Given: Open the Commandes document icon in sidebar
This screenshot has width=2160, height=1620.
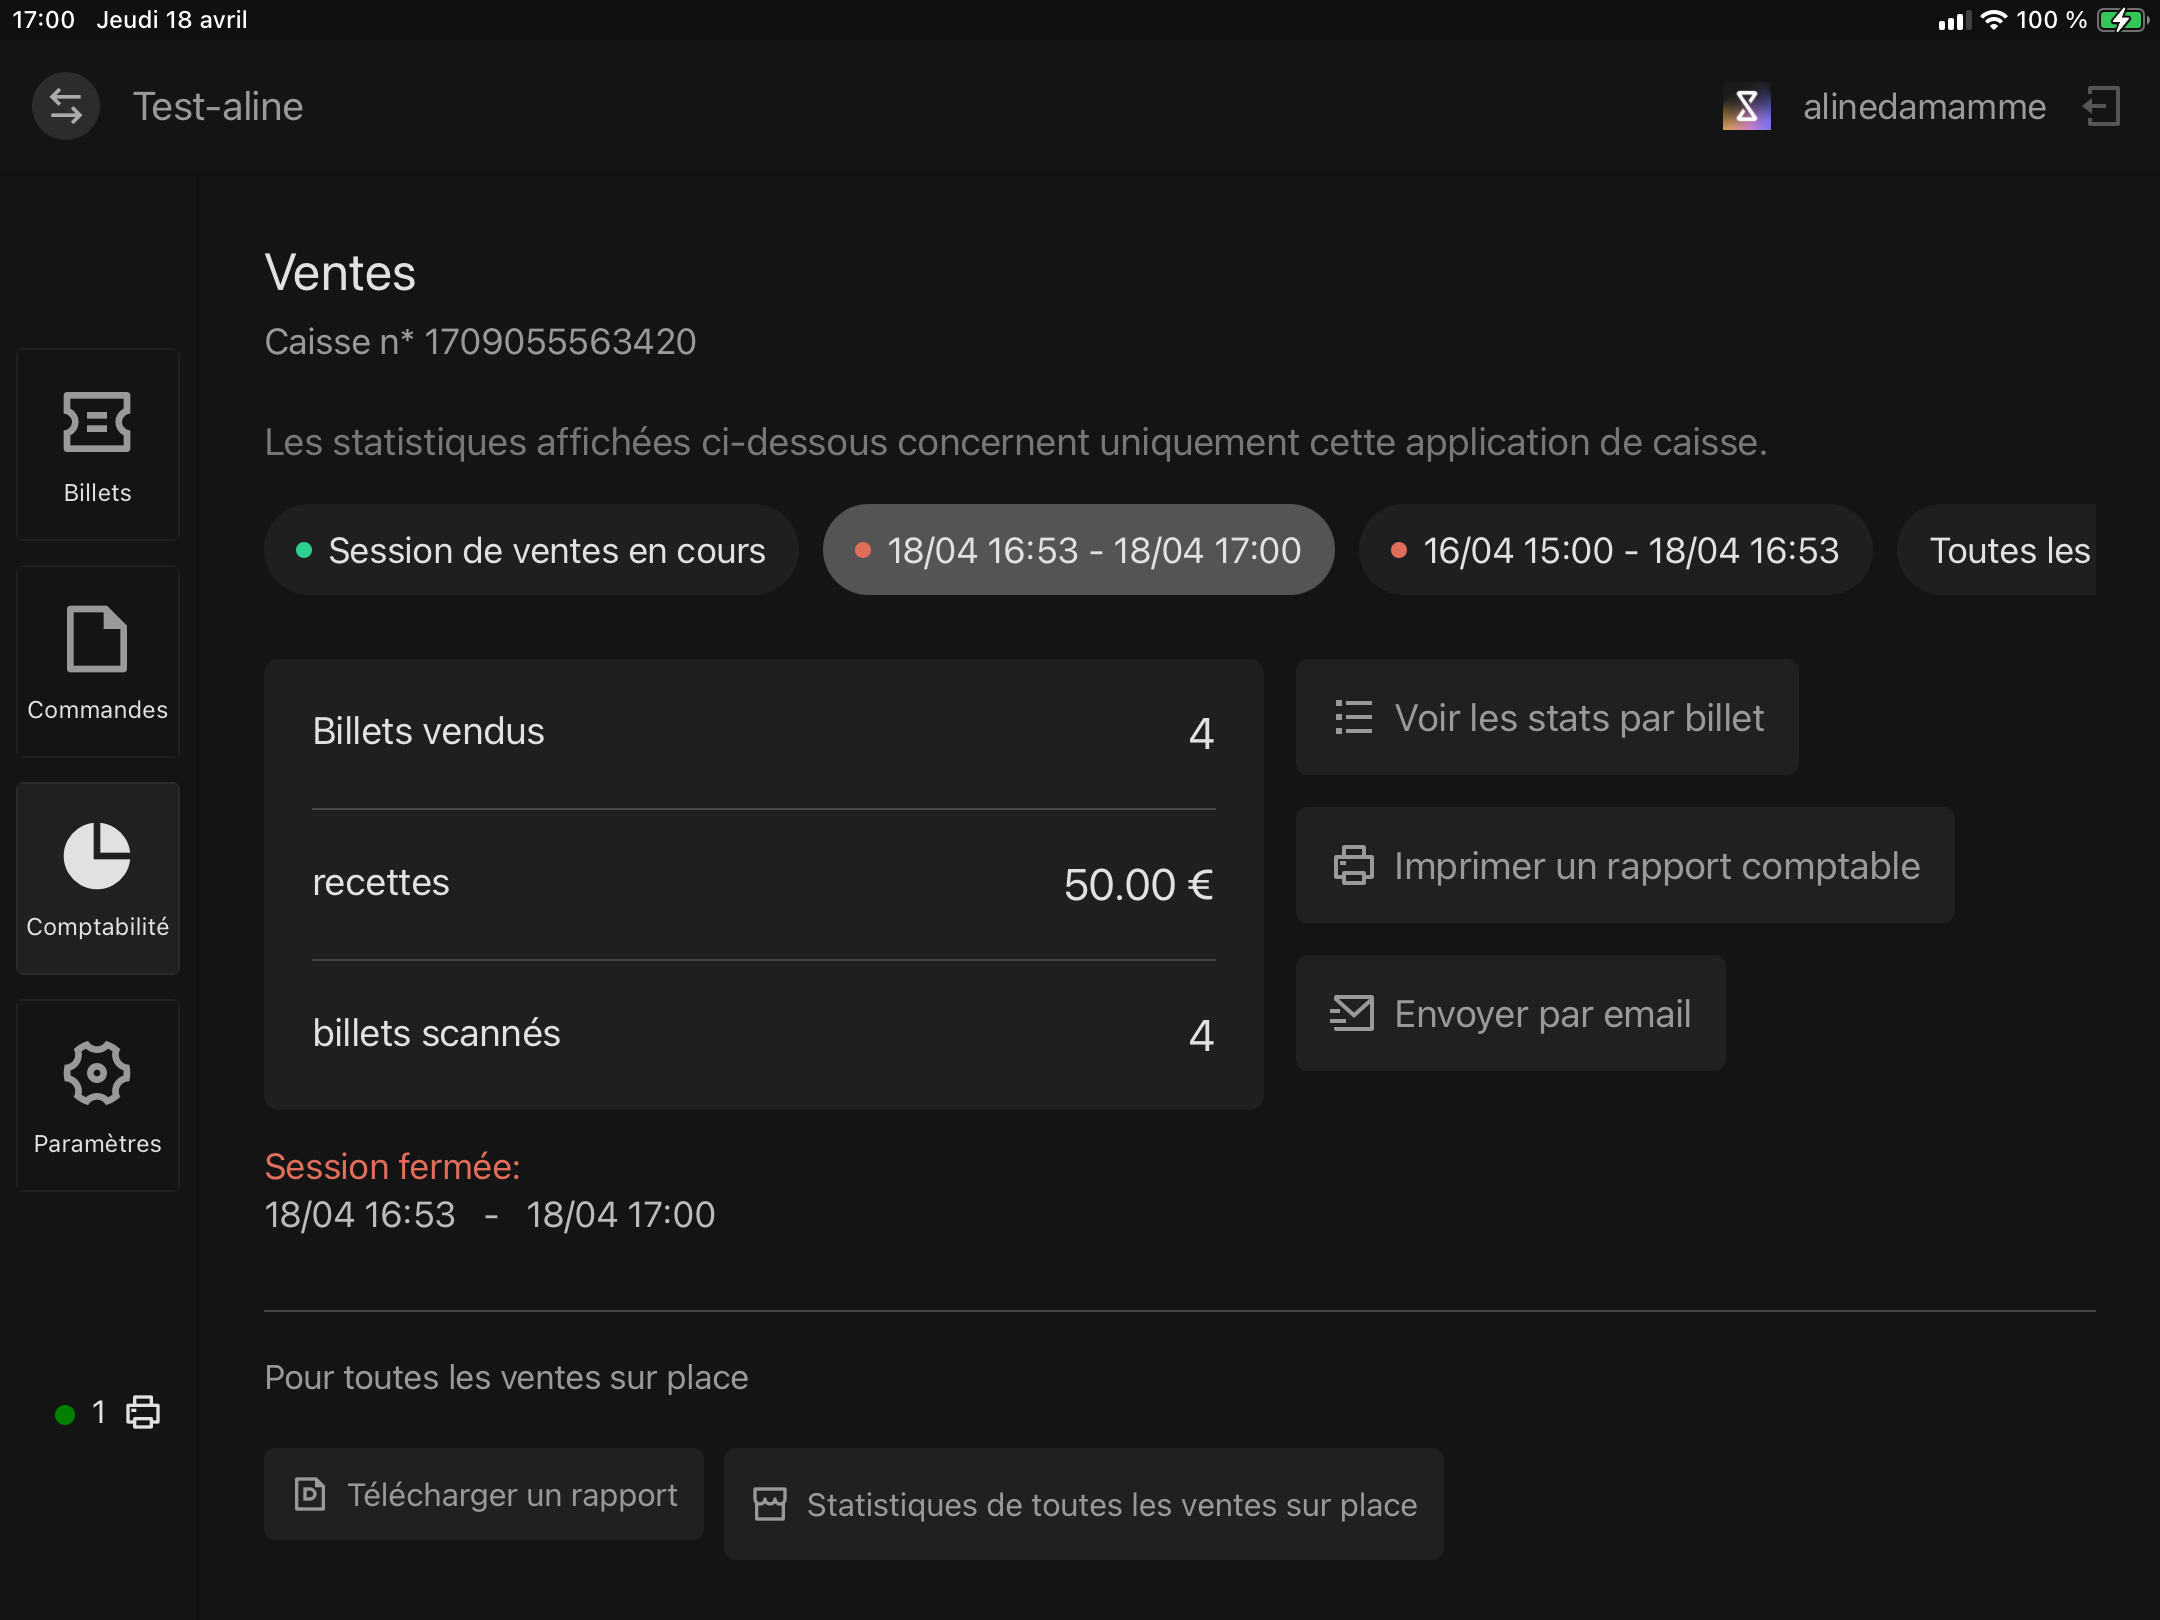Looking at the screenshot, I should tap(97, 639).
